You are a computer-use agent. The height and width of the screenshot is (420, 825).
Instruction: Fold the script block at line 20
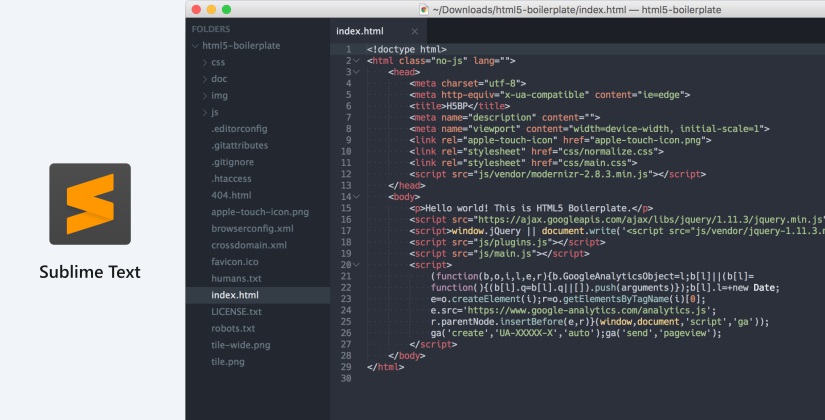coord(355,265)
